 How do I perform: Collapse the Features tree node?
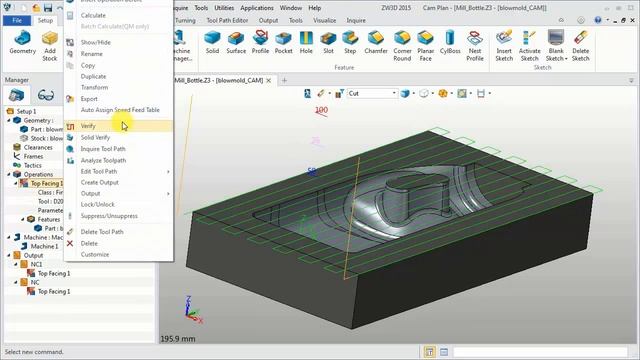[23, 219]
